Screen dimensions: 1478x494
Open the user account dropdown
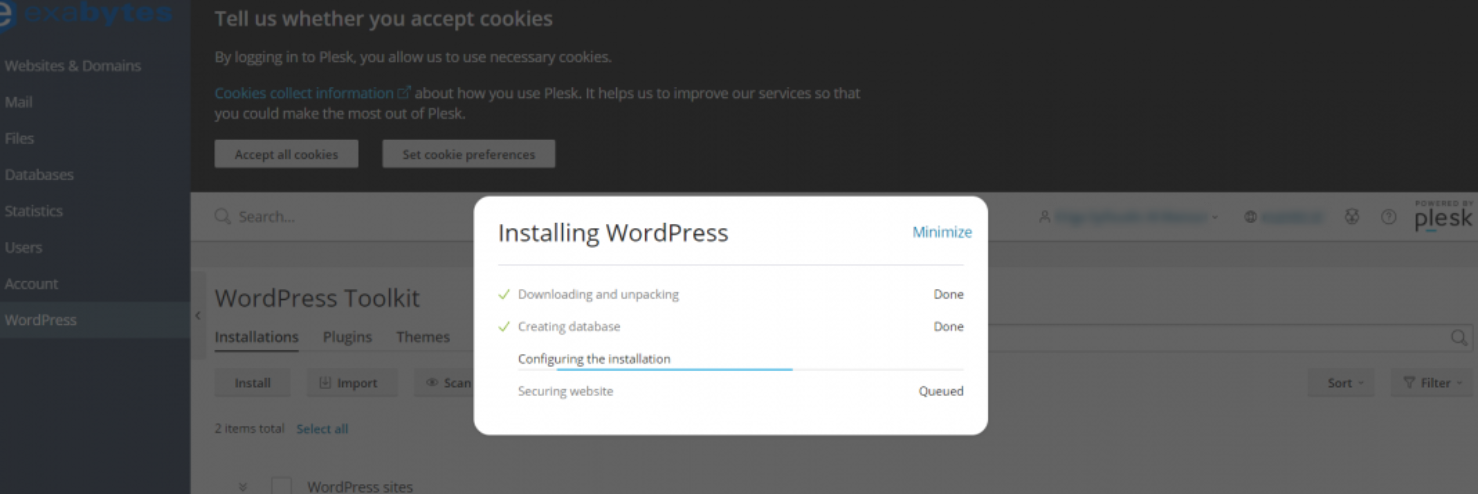(1129, 217)
